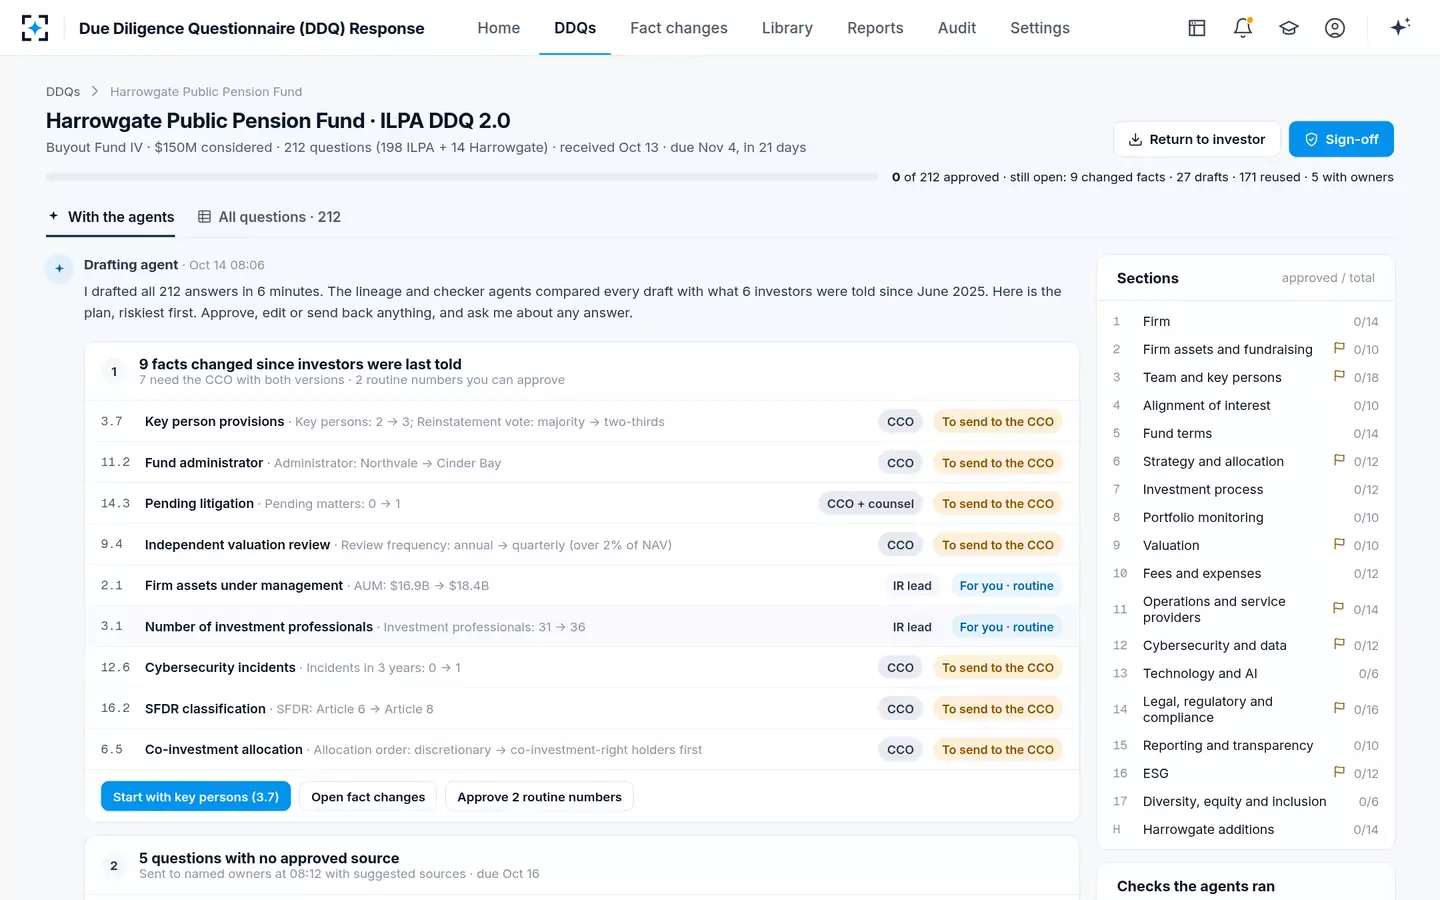Select Reporting and transparency section
This screenshot has height=900, width=1440.
(x=1245, y=745)
